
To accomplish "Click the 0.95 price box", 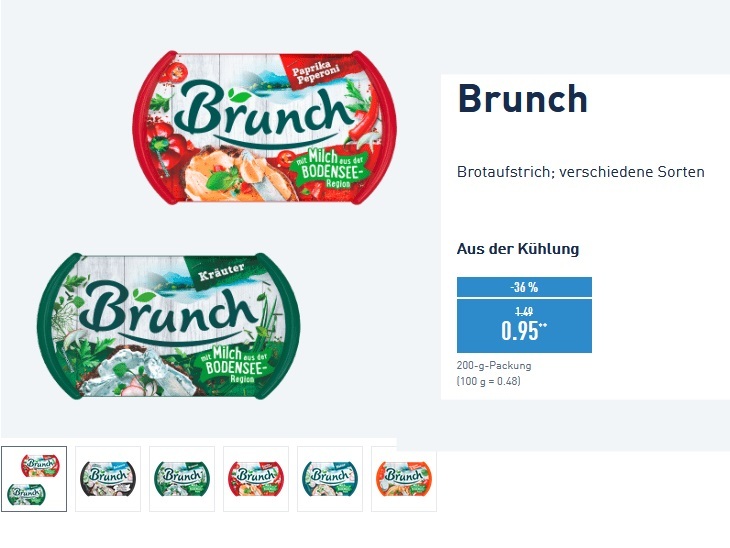I will (524, 326).
